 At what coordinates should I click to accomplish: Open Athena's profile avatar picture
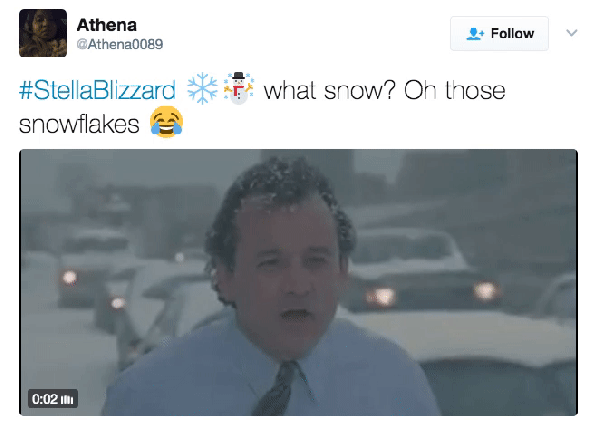click(43, 33)
